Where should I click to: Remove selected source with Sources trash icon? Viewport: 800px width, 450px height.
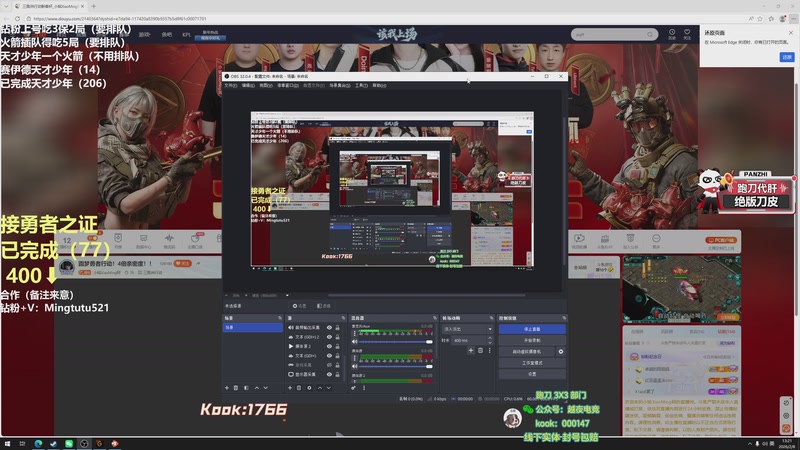click(x=299, y=388)
